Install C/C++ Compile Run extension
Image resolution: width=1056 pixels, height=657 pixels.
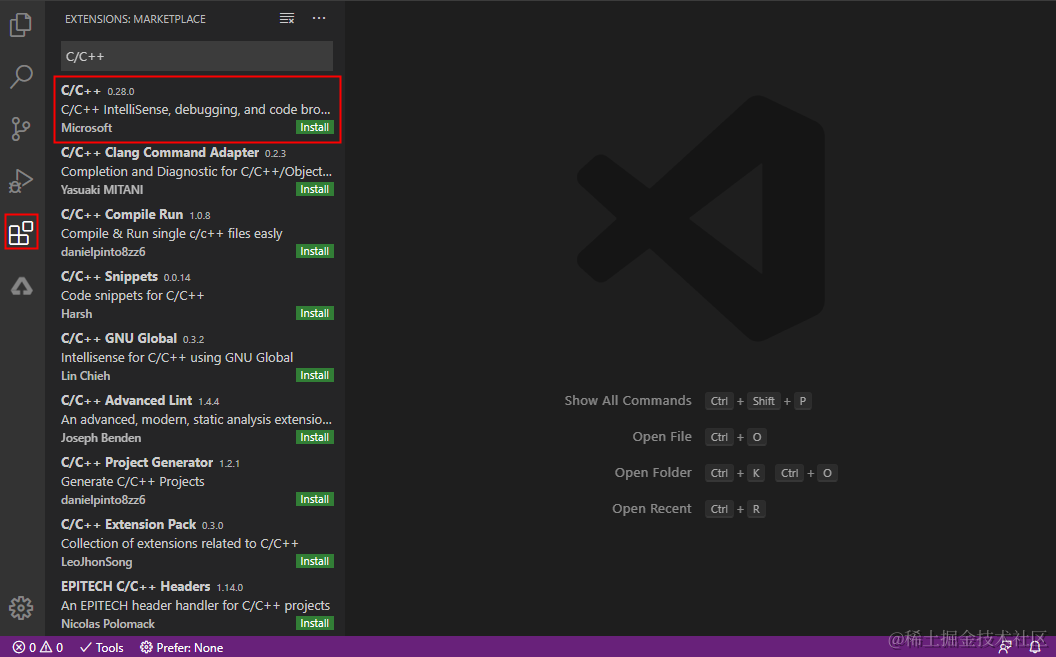[x=315, y=251]
